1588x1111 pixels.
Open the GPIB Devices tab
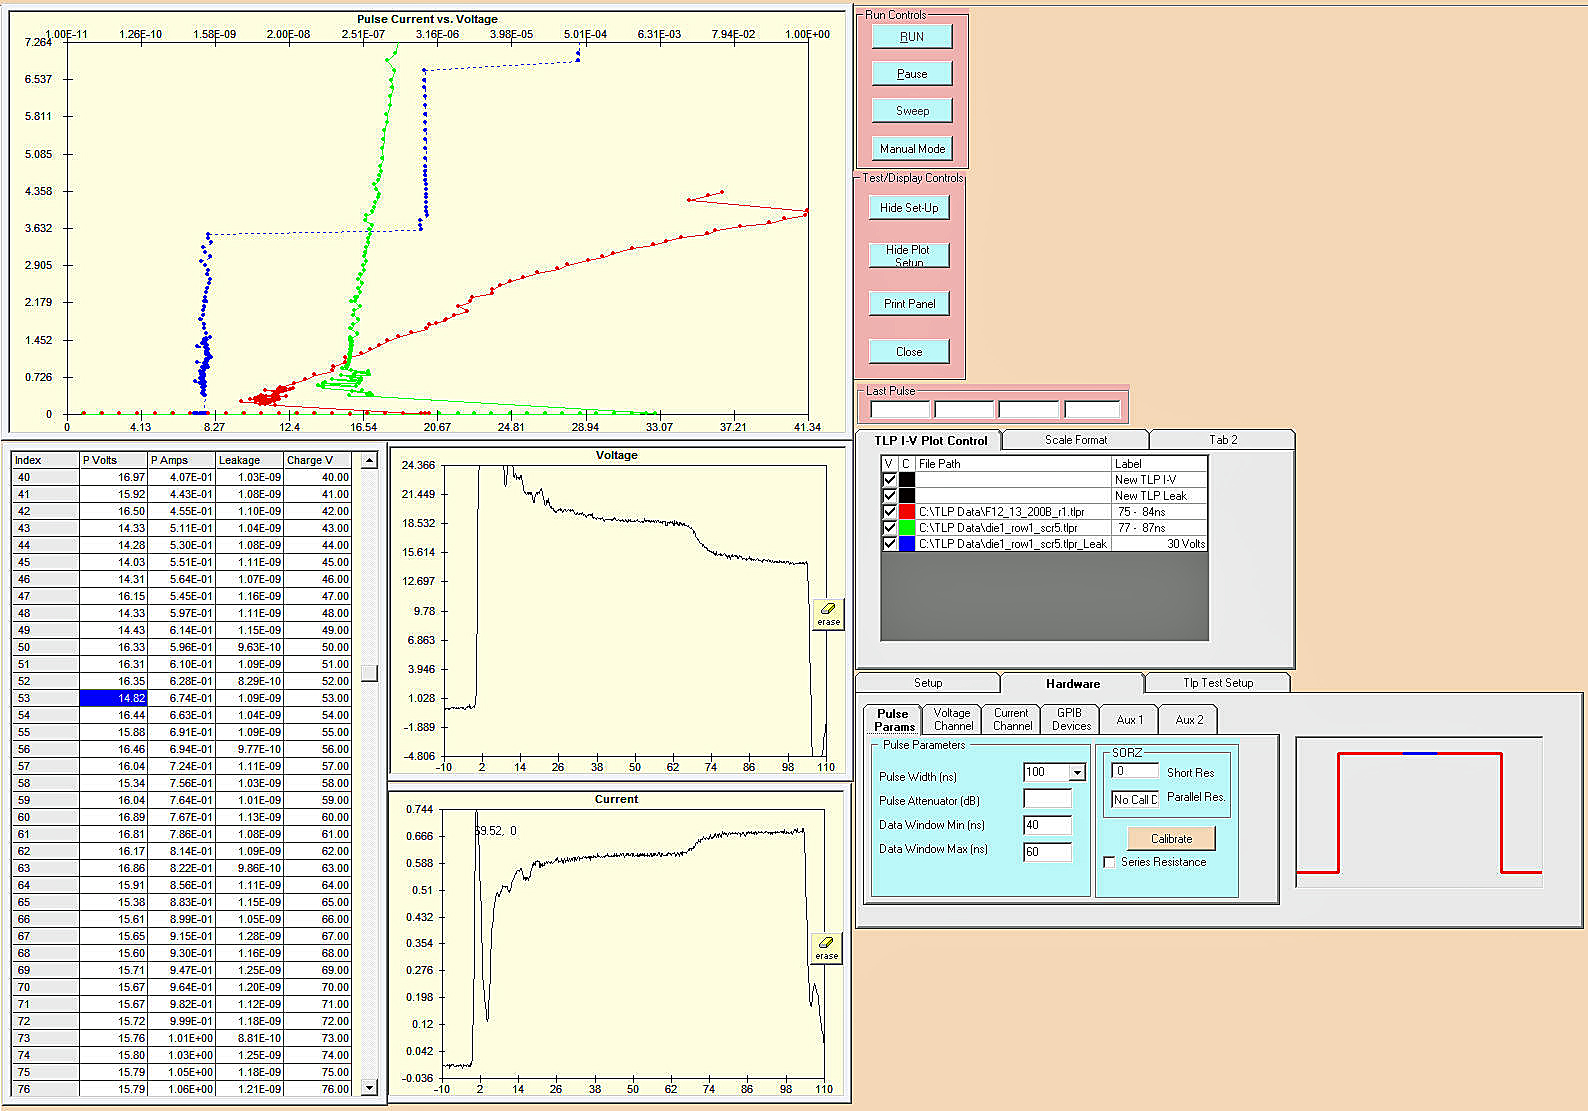(1070, 719)
